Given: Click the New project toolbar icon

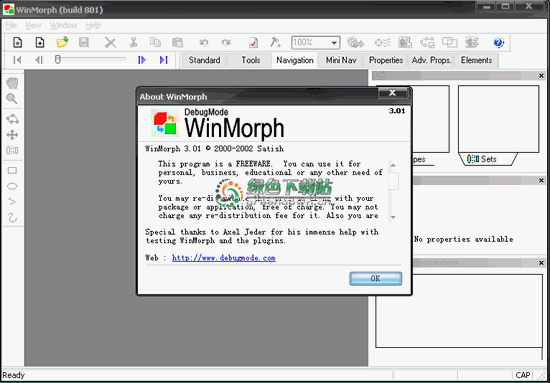Looking at the screenshot, I should 18,42.
